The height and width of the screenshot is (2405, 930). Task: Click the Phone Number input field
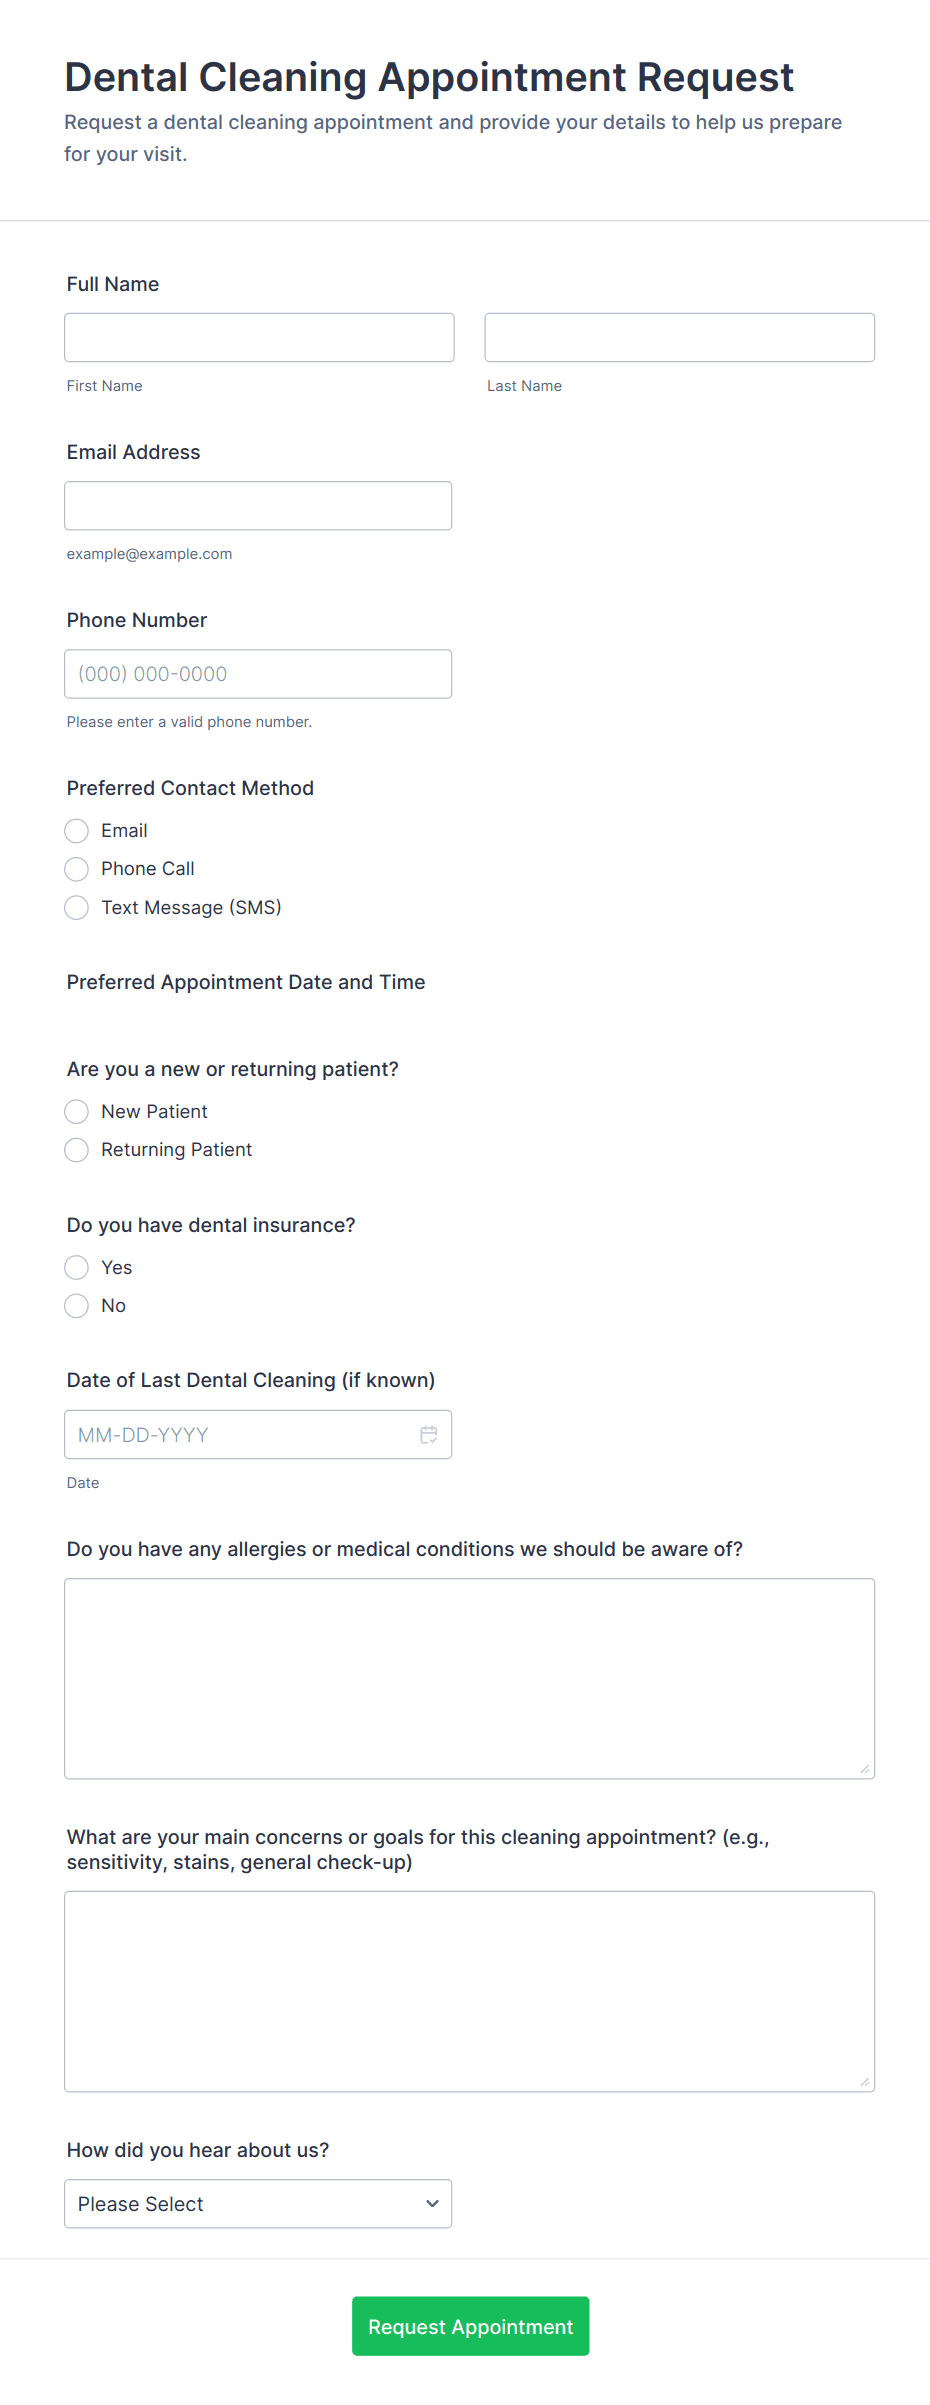coord(258,674)
